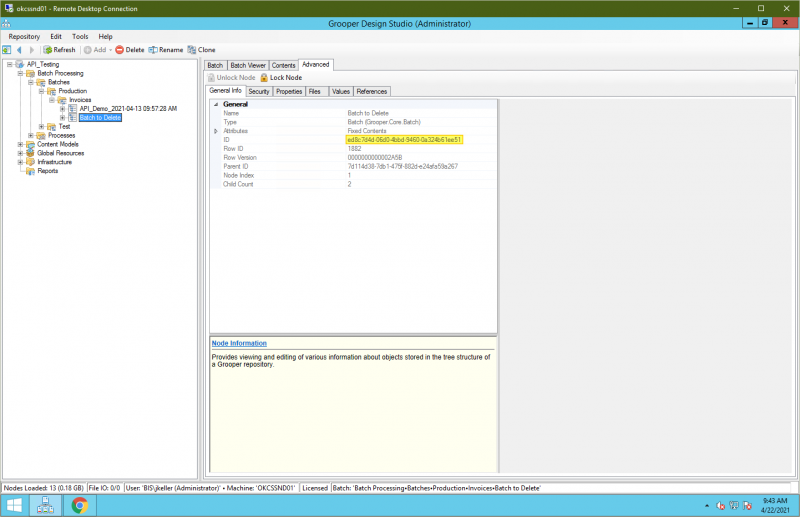Click the Node Information link
The width and height of the screenshot is (800, 517).
point(239,343)
